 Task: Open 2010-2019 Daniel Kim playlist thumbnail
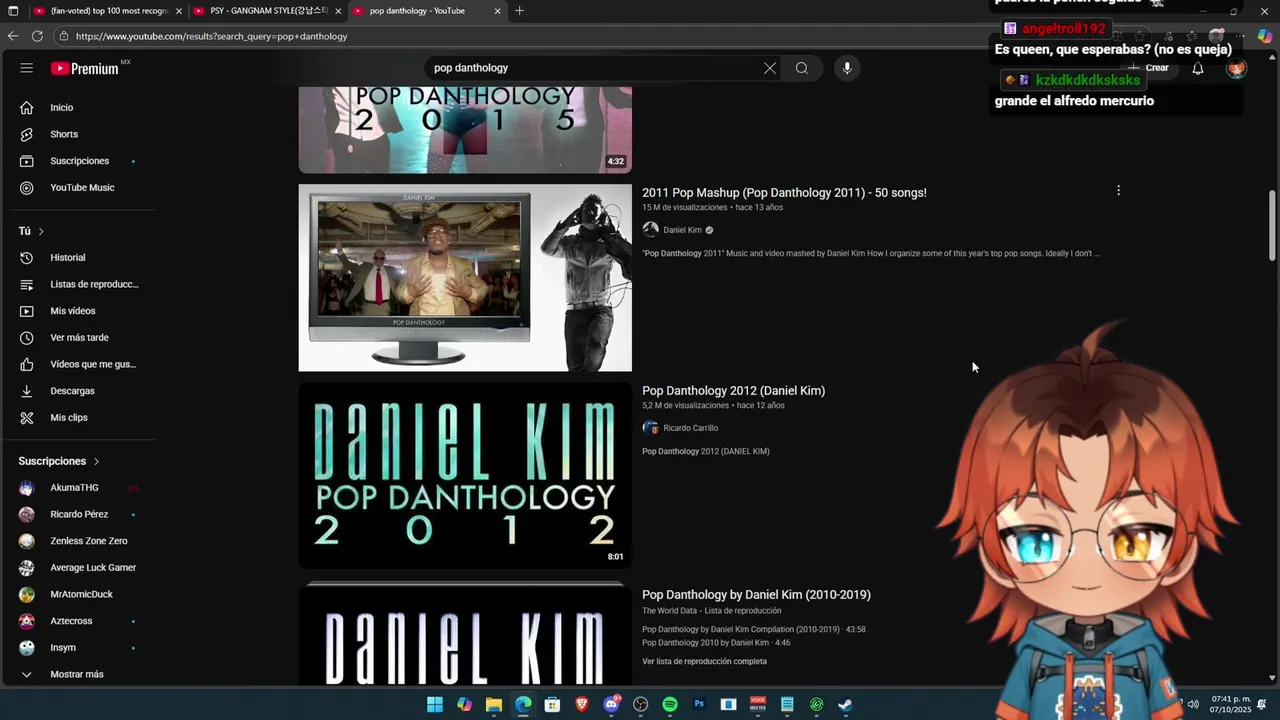465,634
